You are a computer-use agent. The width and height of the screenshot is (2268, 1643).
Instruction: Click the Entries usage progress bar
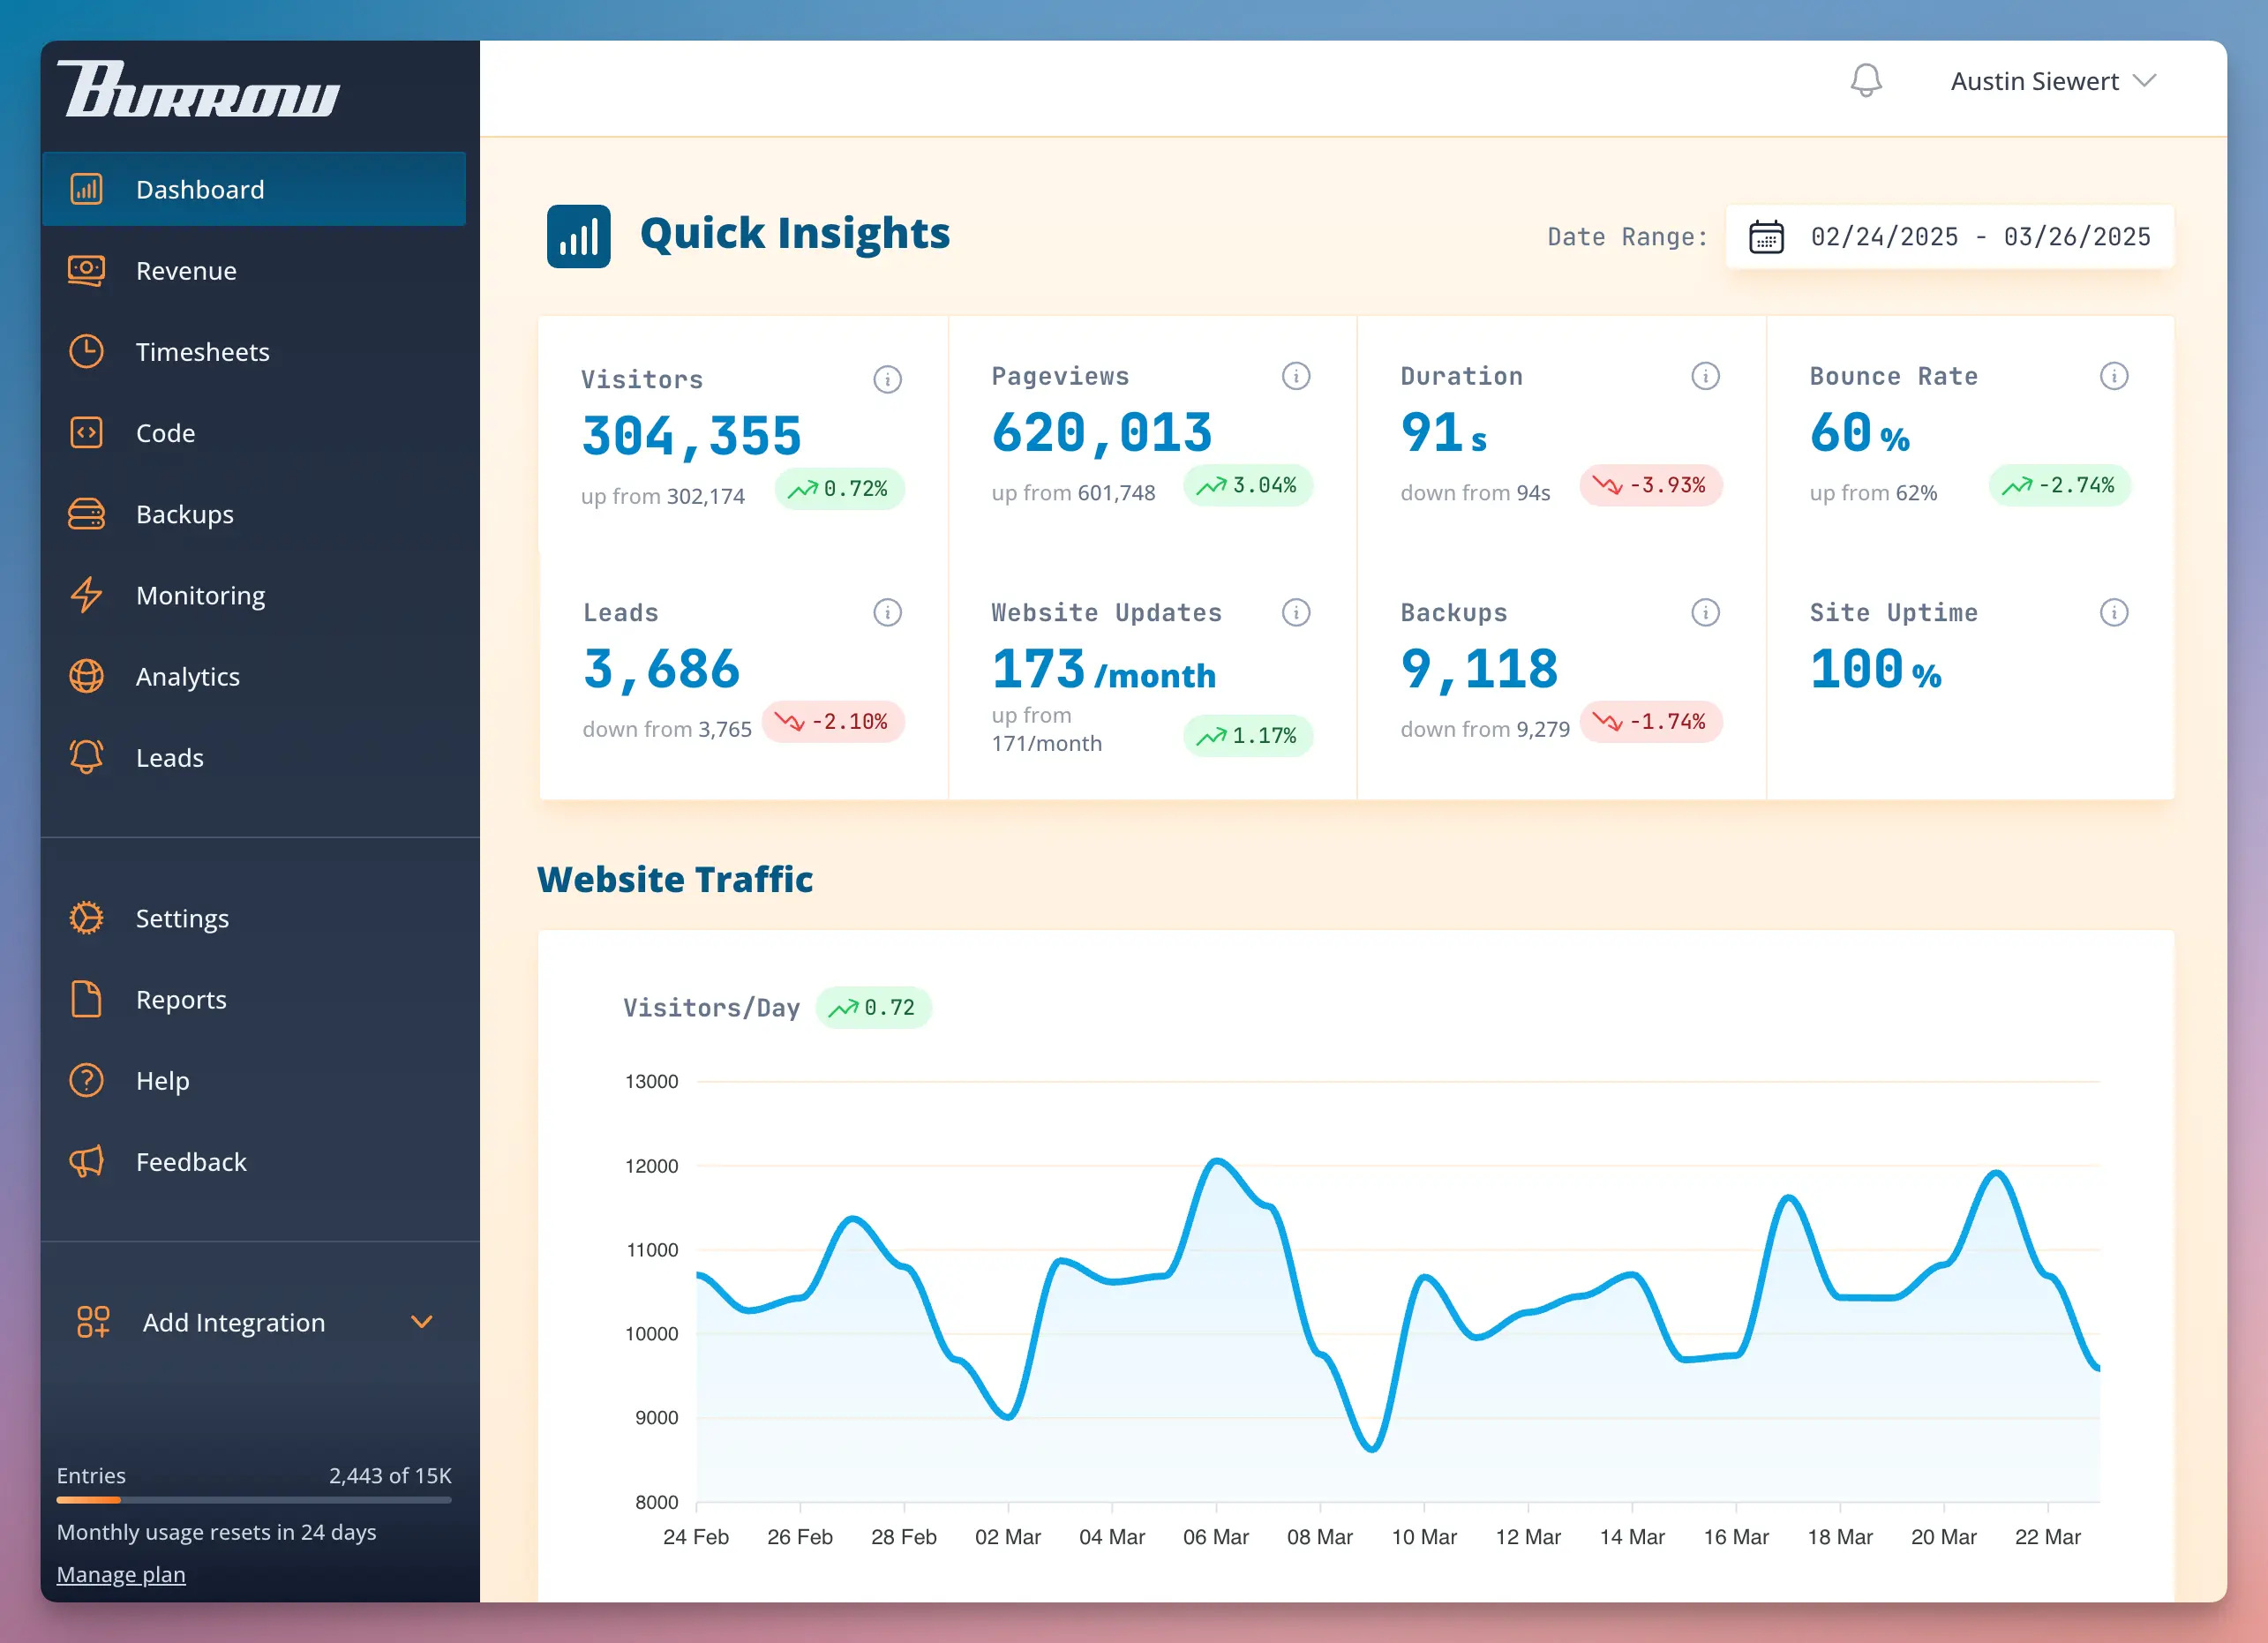(x=254, y=1500)
